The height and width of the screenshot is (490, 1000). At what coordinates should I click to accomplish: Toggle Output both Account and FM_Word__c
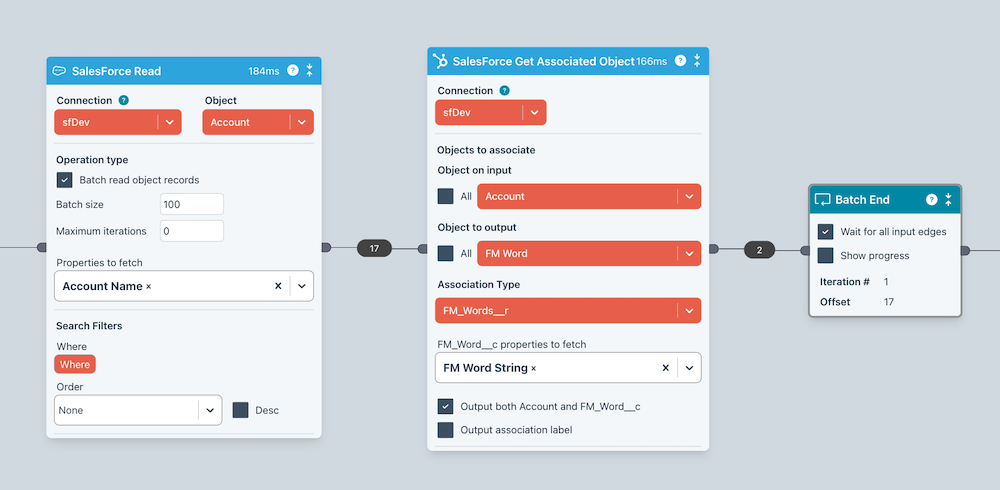coord(445,406)
